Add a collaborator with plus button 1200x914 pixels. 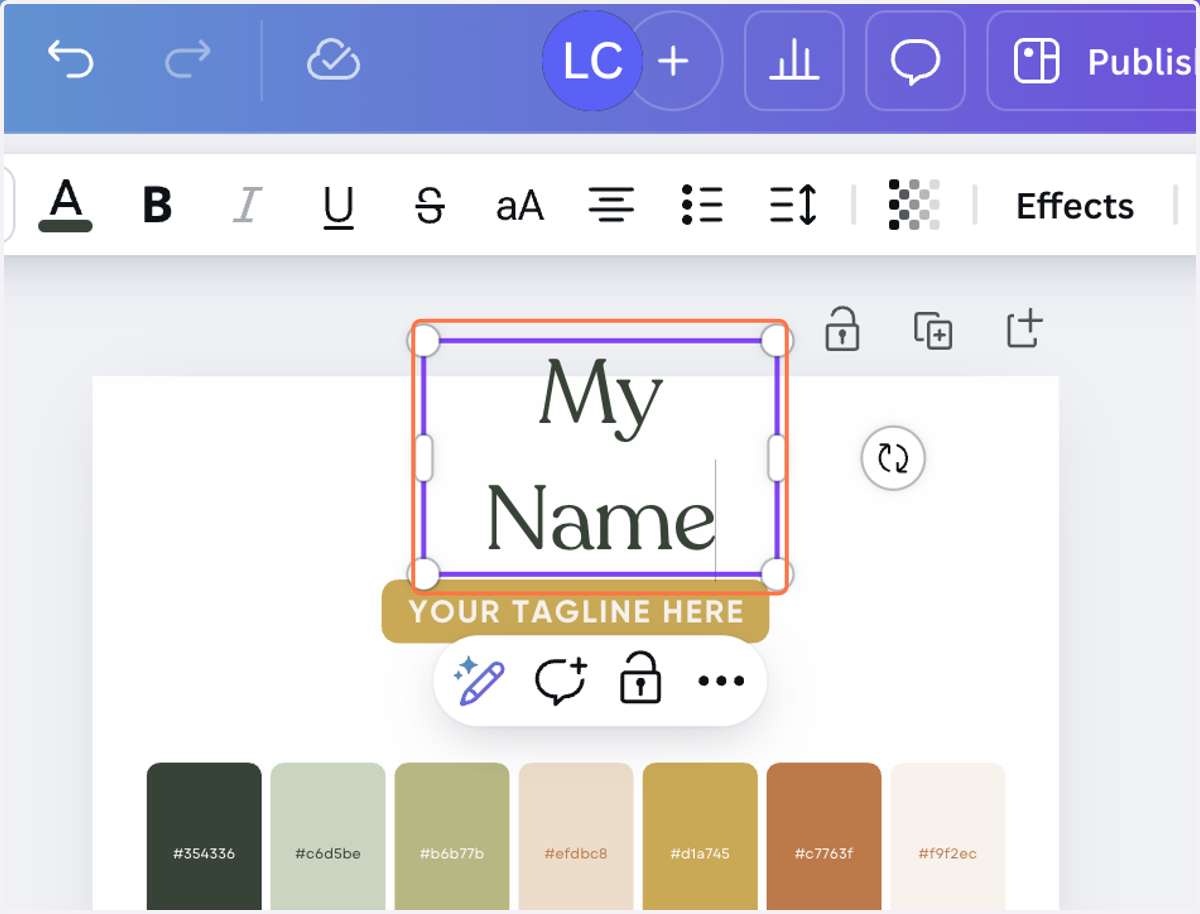(674, 61)
